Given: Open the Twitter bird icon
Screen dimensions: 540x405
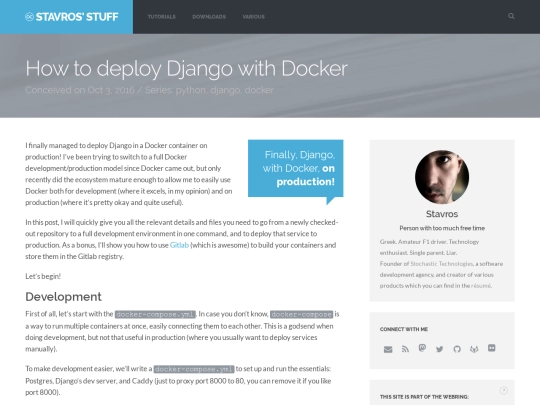Looking at the screenshot, I should [x=439, y=349].
